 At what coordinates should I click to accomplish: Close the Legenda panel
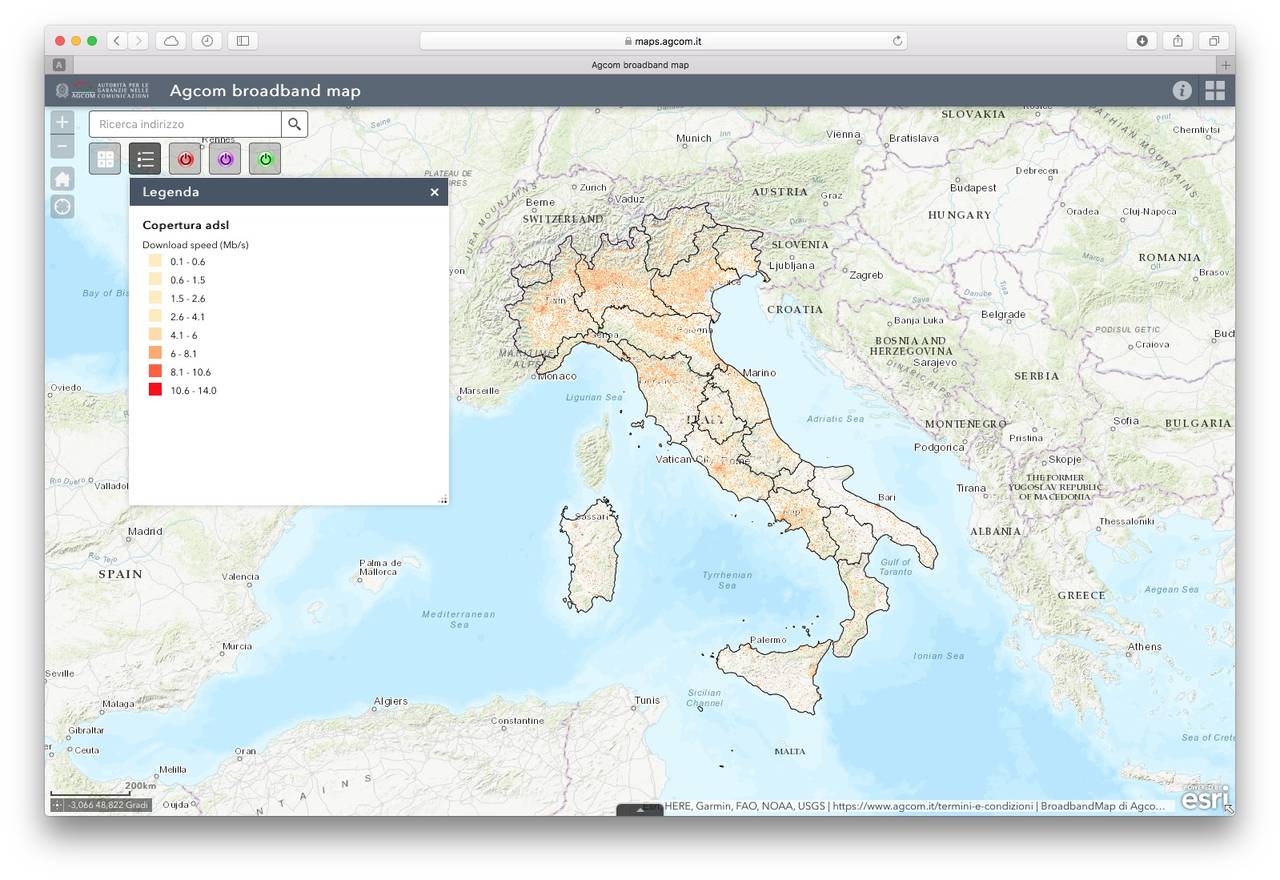[x=434, y=192]
